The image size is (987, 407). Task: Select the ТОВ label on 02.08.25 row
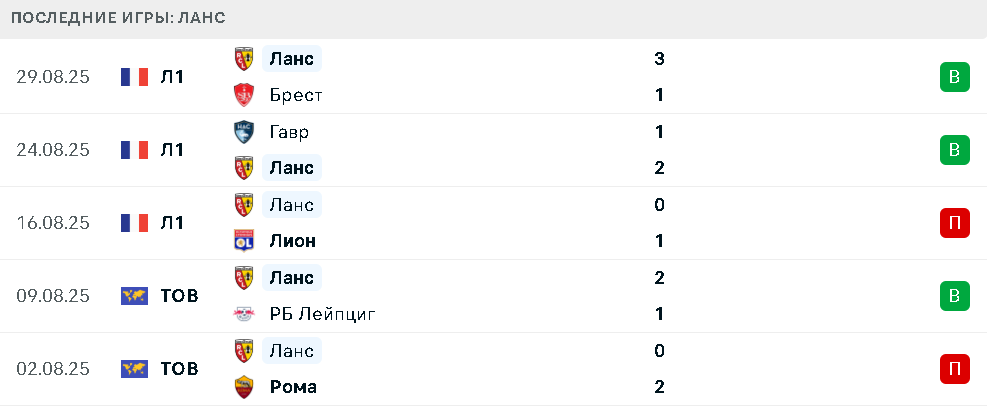(x=179, y=369)
